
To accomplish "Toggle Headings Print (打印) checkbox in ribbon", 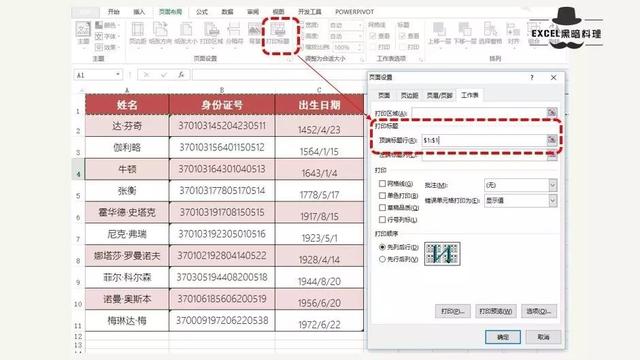I will pos(402,47).
